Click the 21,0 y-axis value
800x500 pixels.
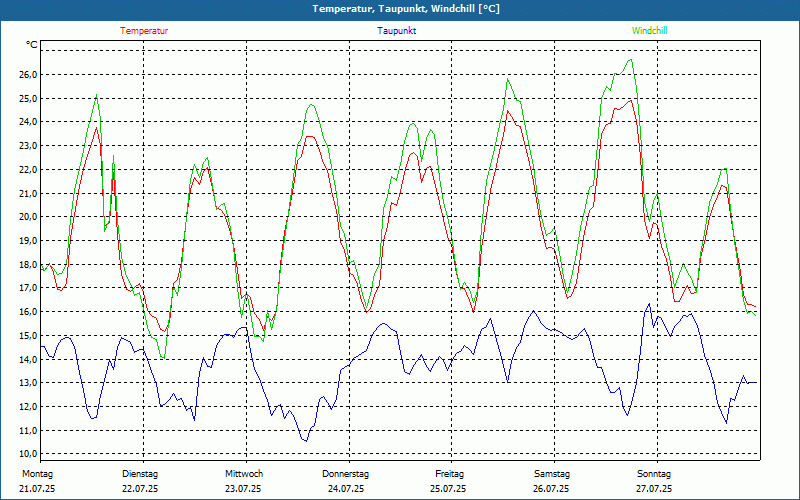point(29,193)
